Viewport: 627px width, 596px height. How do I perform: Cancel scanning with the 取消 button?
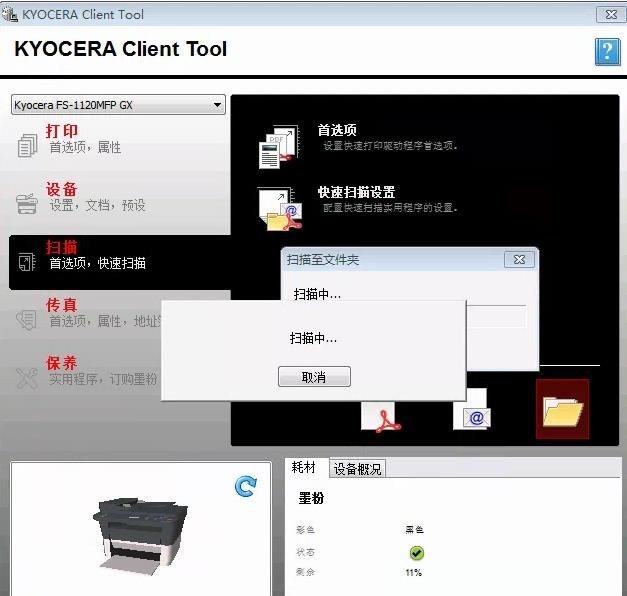314,376
